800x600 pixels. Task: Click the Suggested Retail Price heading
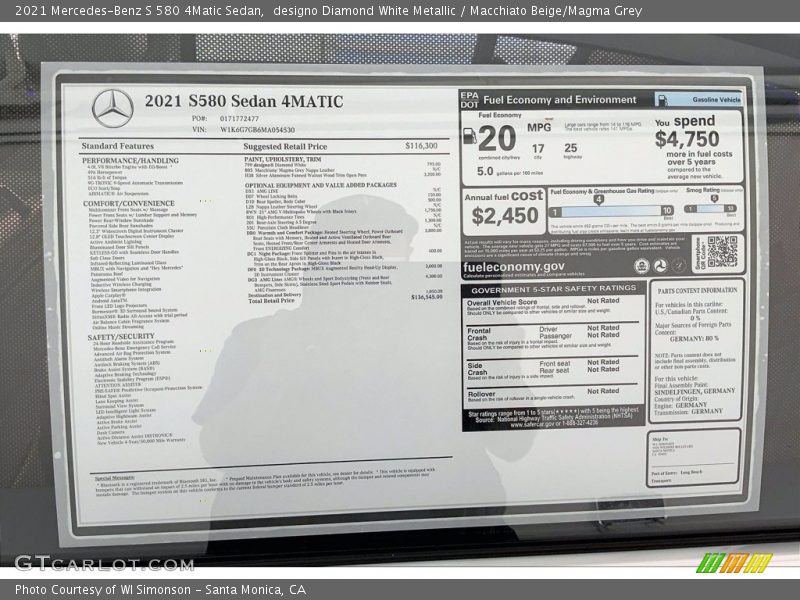point(285,146)
